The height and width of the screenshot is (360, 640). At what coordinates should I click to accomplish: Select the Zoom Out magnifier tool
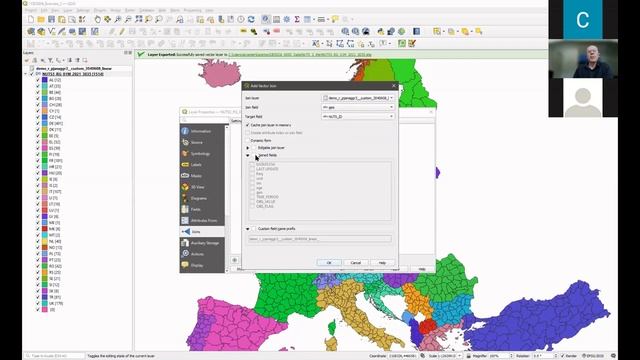(128, 19)
